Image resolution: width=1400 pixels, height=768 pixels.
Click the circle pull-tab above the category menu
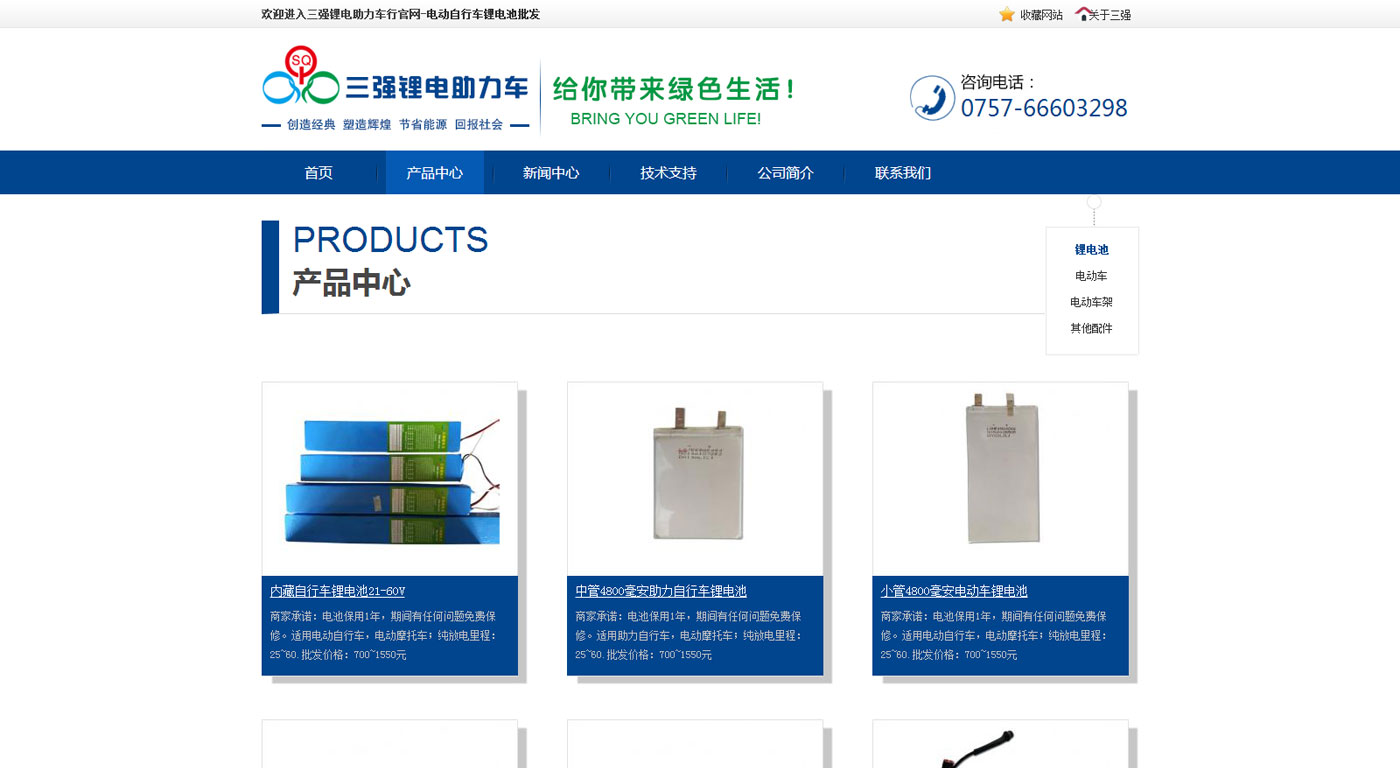[x=1094, y=201]
